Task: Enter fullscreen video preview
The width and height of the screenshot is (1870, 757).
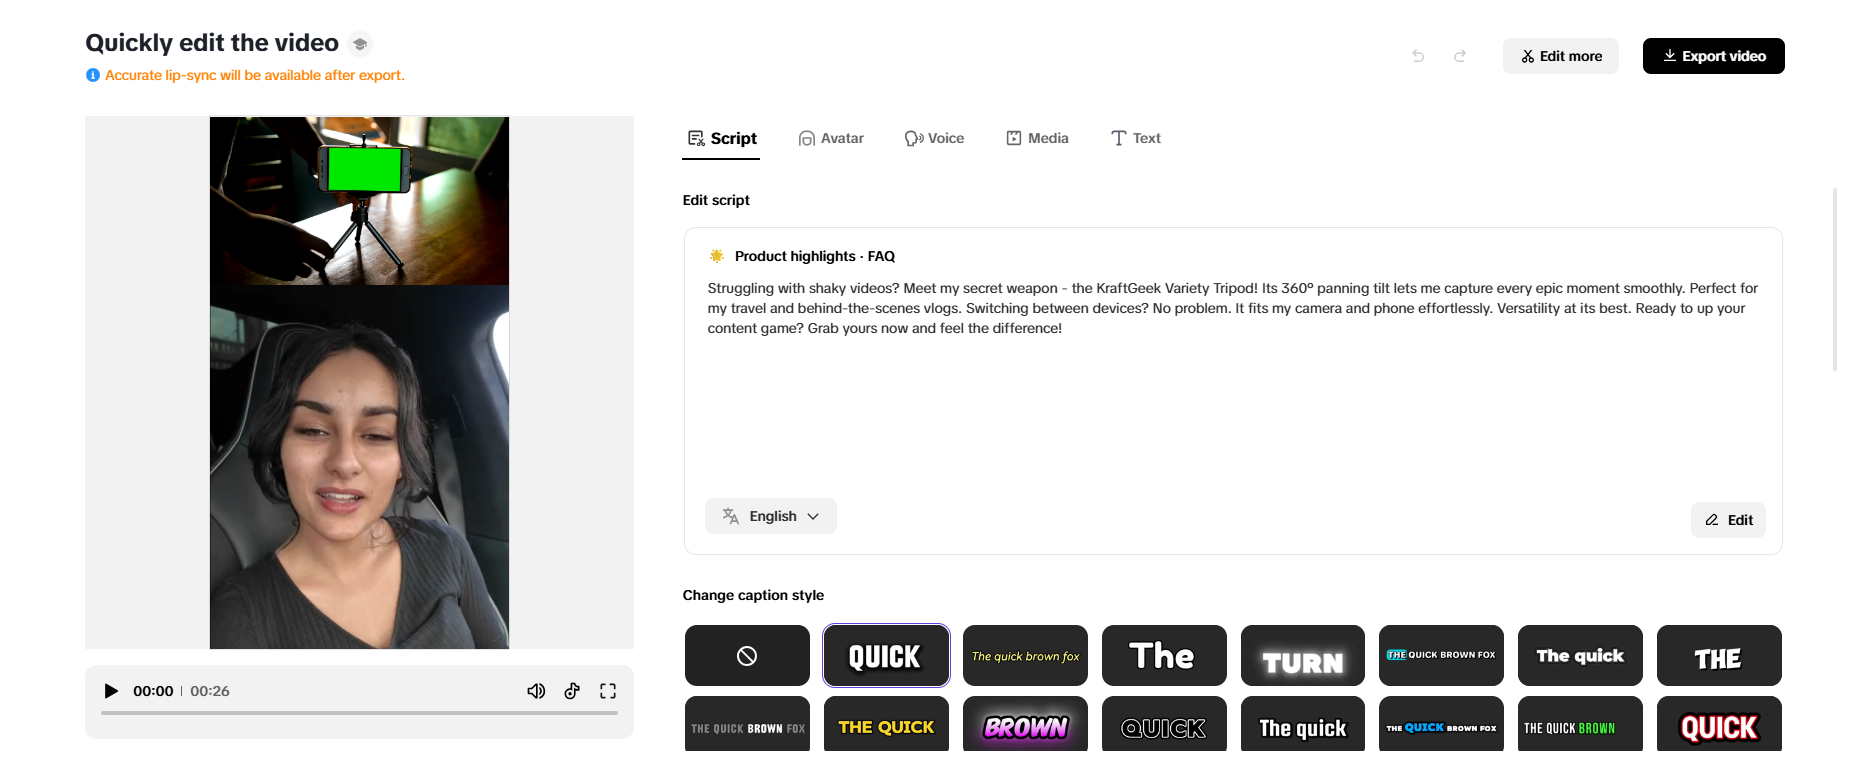Action: (608, 691)
